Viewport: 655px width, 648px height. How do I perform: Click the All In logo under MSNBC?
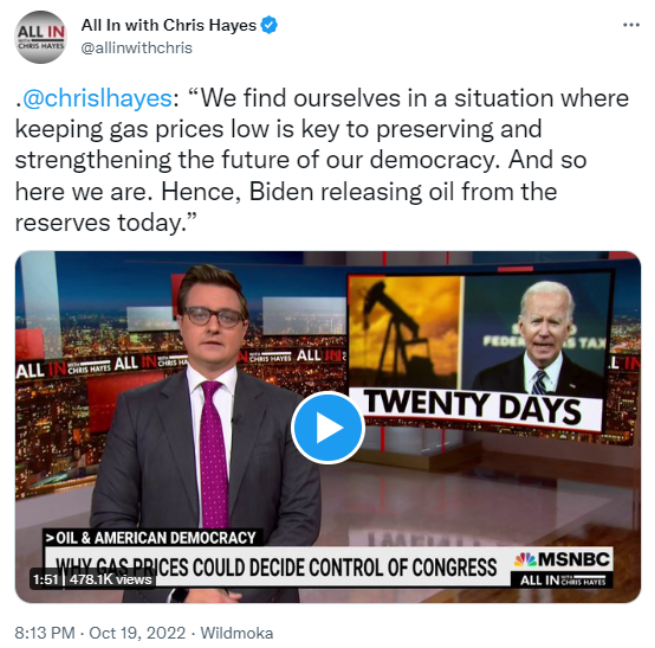[562, 580]
